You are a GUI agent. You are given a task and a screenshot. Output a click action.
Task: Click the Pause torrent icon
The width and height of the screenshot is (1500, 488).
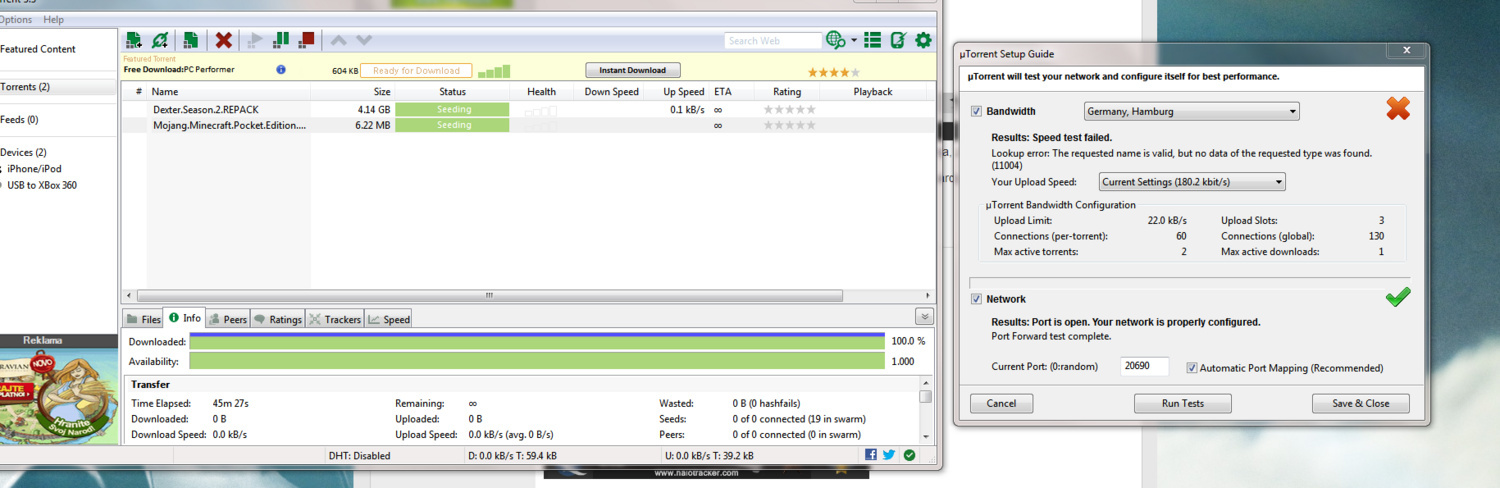(x=281, y=40)
